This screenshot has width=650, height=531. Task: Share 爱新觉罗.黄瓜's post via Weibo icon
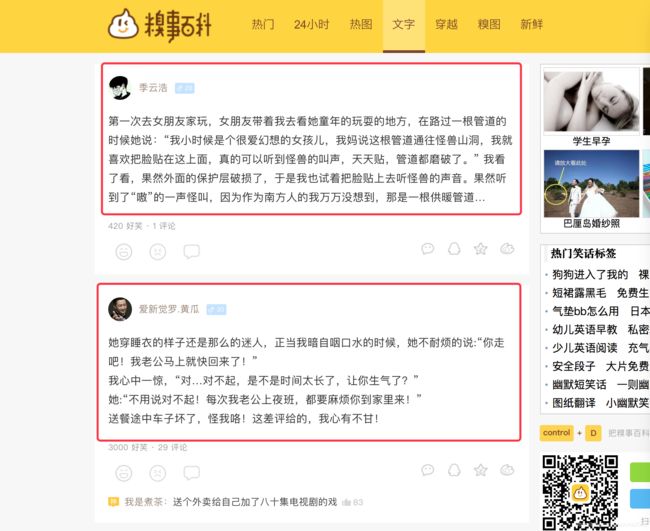coord(507,470)
